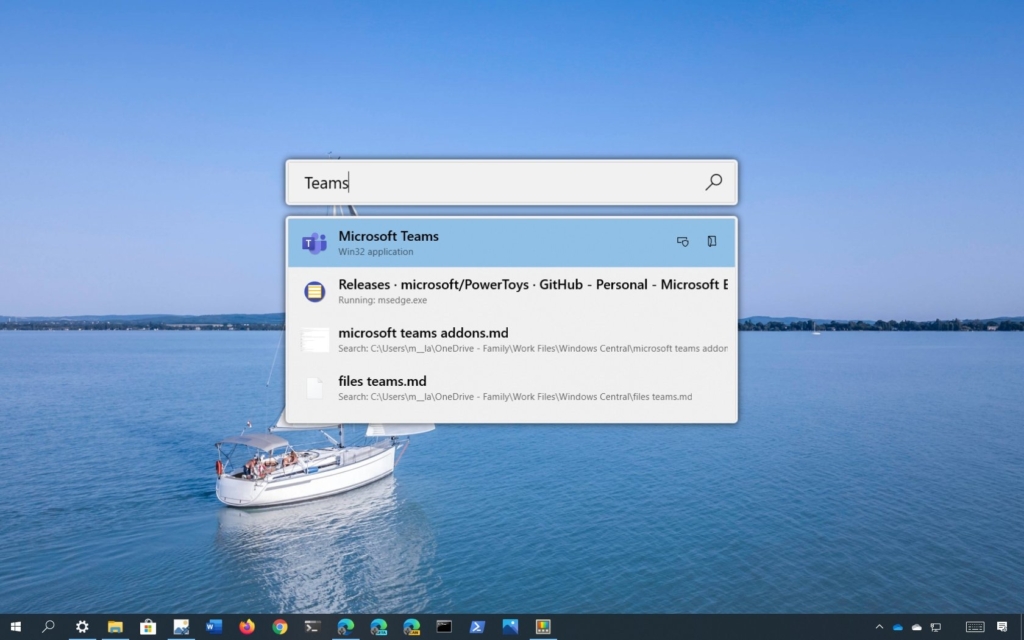Run Microsoft Teams as administrator icon
The image size is (1024, 640).
pos(683,242)
